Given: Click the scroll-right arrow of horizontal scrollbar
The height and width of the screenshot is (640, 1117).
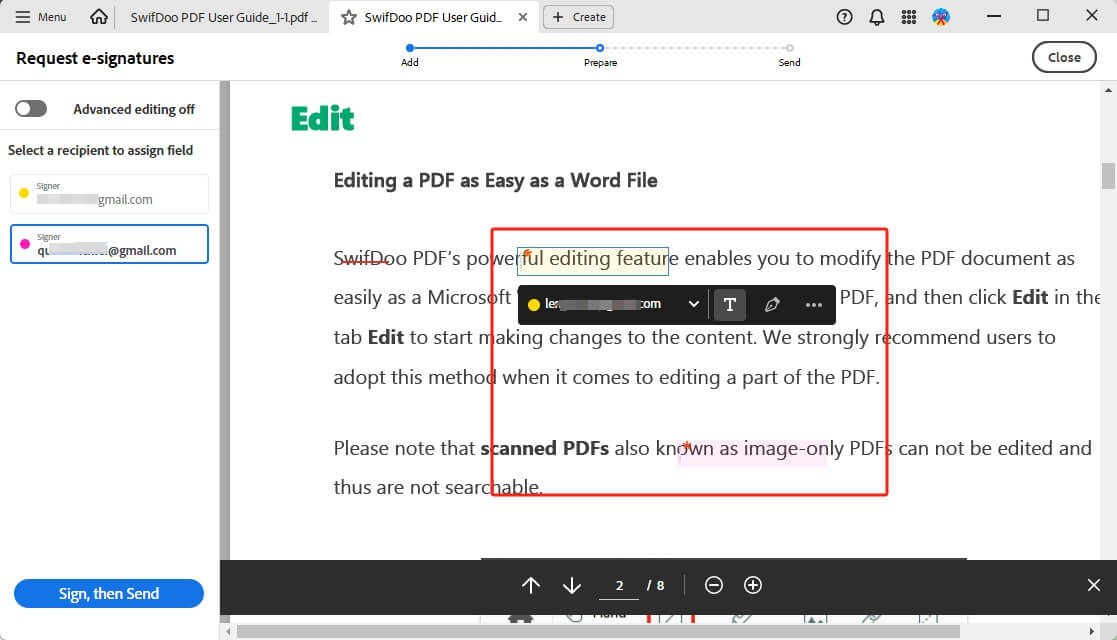Looking at the screenshot, I should pos(1091,631).
